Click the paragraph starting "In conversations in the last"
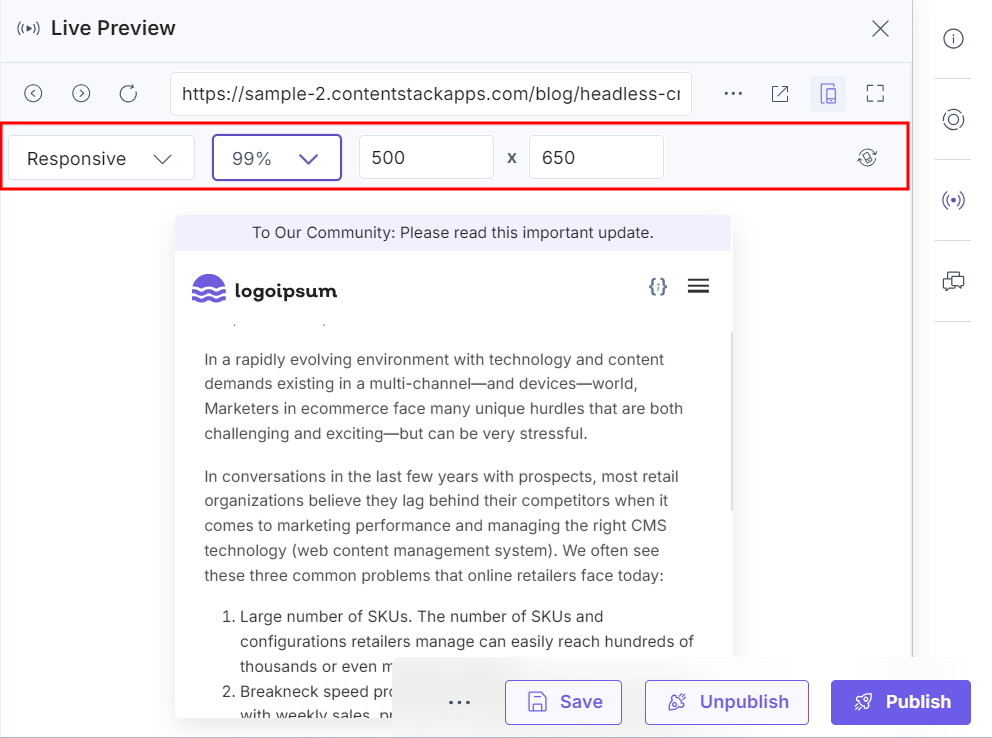This screenshot has height=738, width=992. pyautogui.click(x=442, y=526)
